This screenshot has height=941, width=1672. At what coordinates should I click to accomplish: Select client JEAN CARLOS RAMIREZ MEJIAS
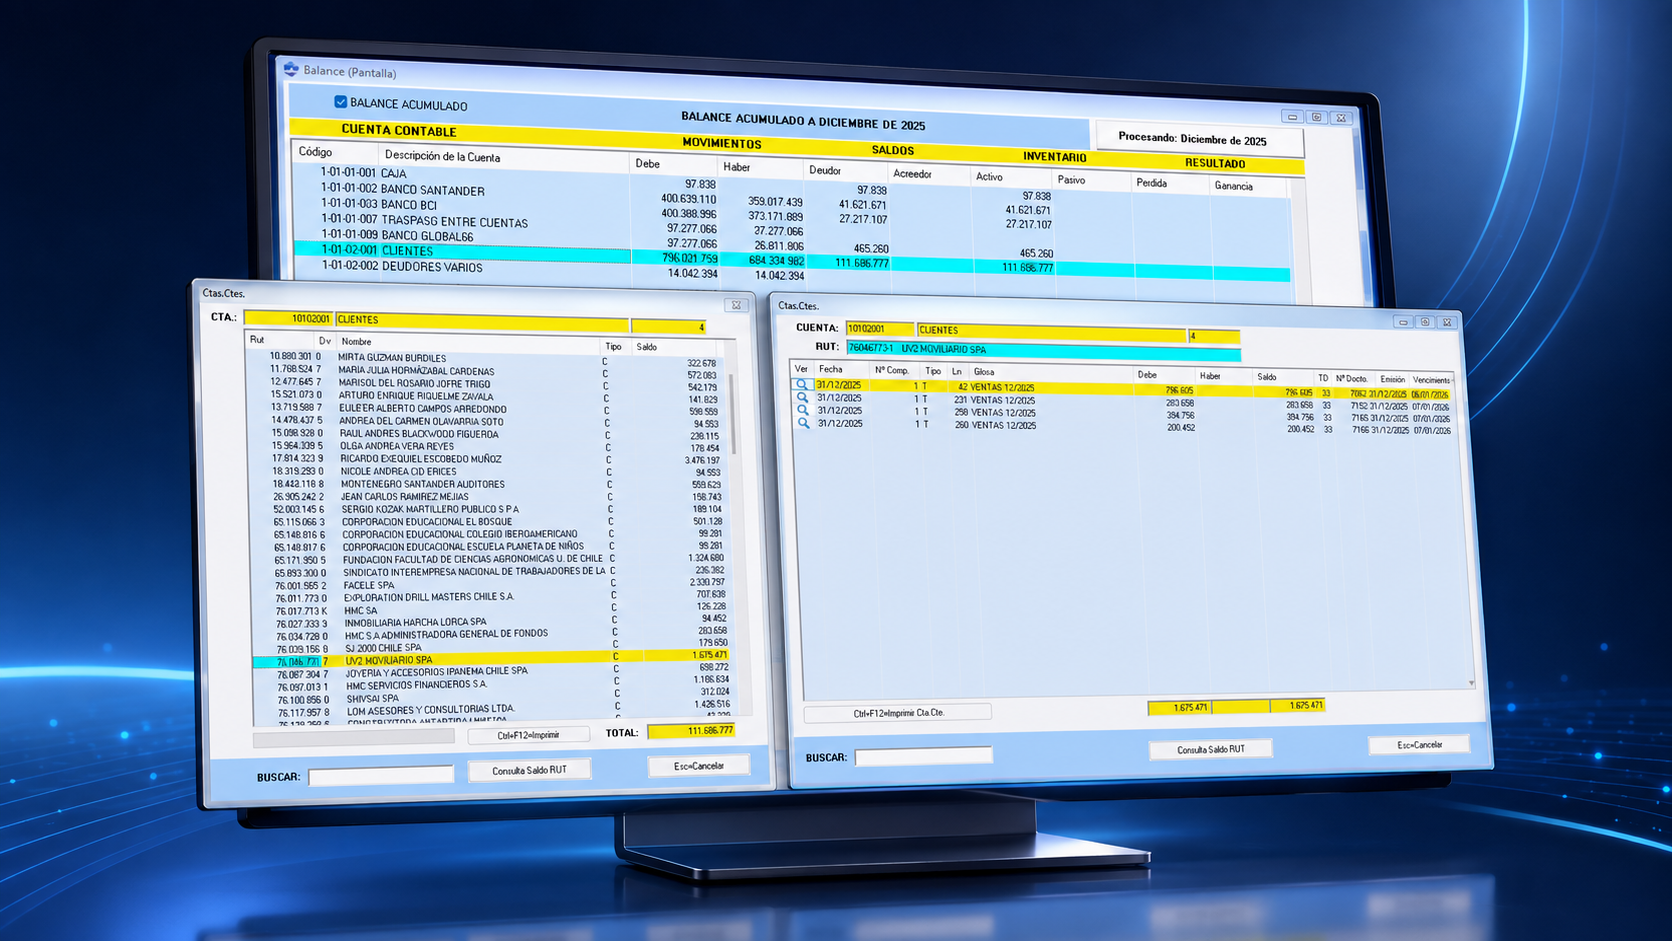490,497
